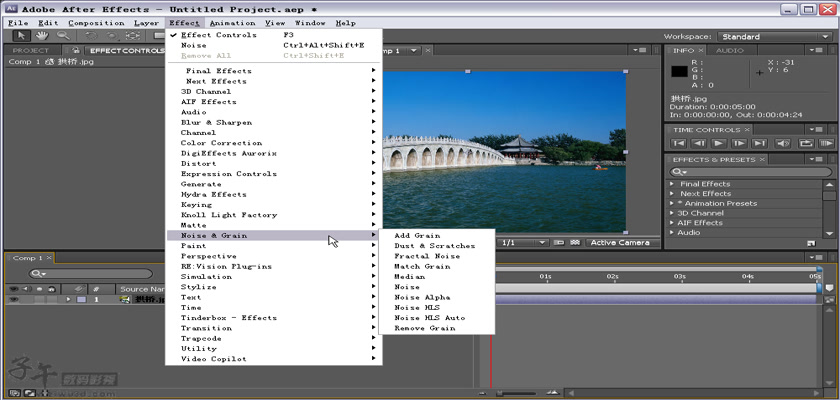This screenshot has width=840, height=400.
Task: Step forward one frame in Time Controls
Action: (739, 144)
